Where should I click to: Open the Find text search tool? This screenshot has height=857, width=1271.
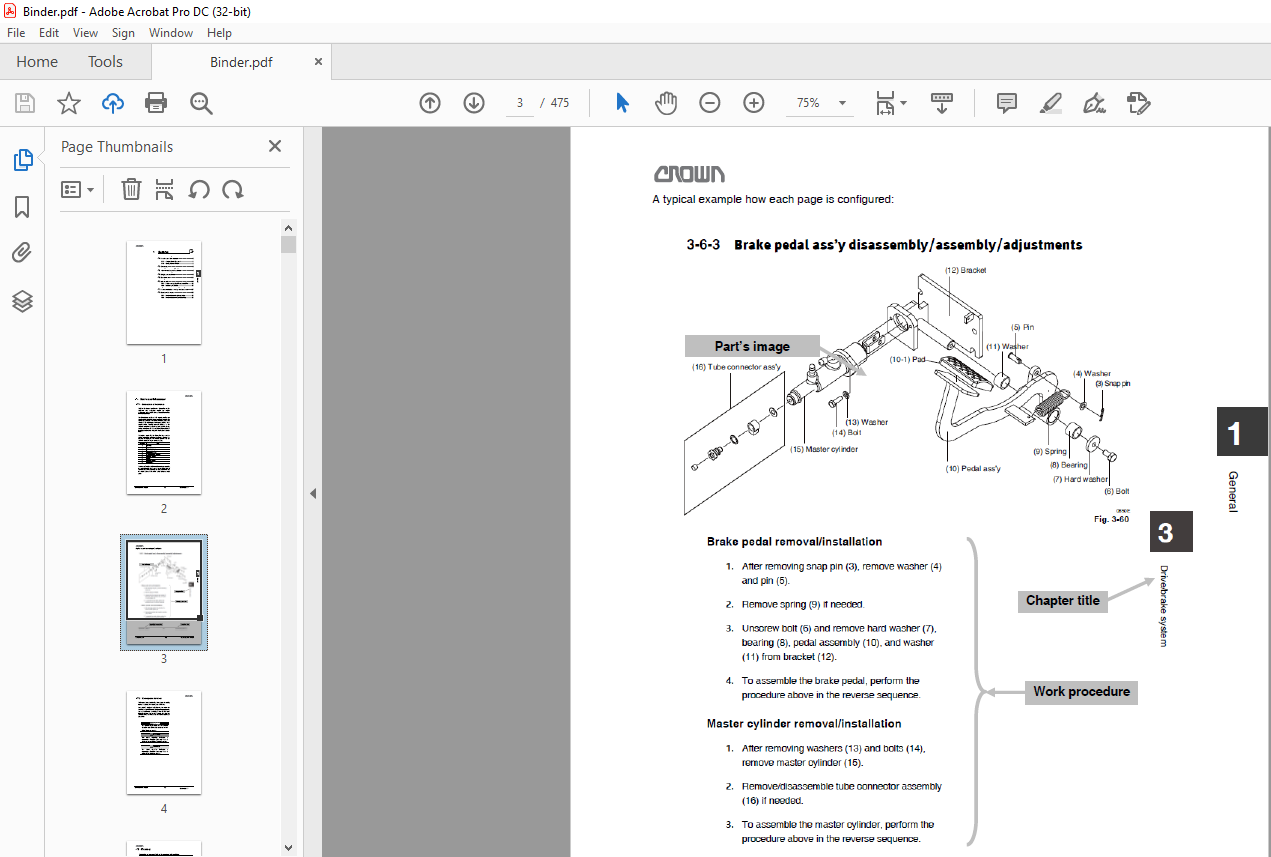tap(201, 103)
